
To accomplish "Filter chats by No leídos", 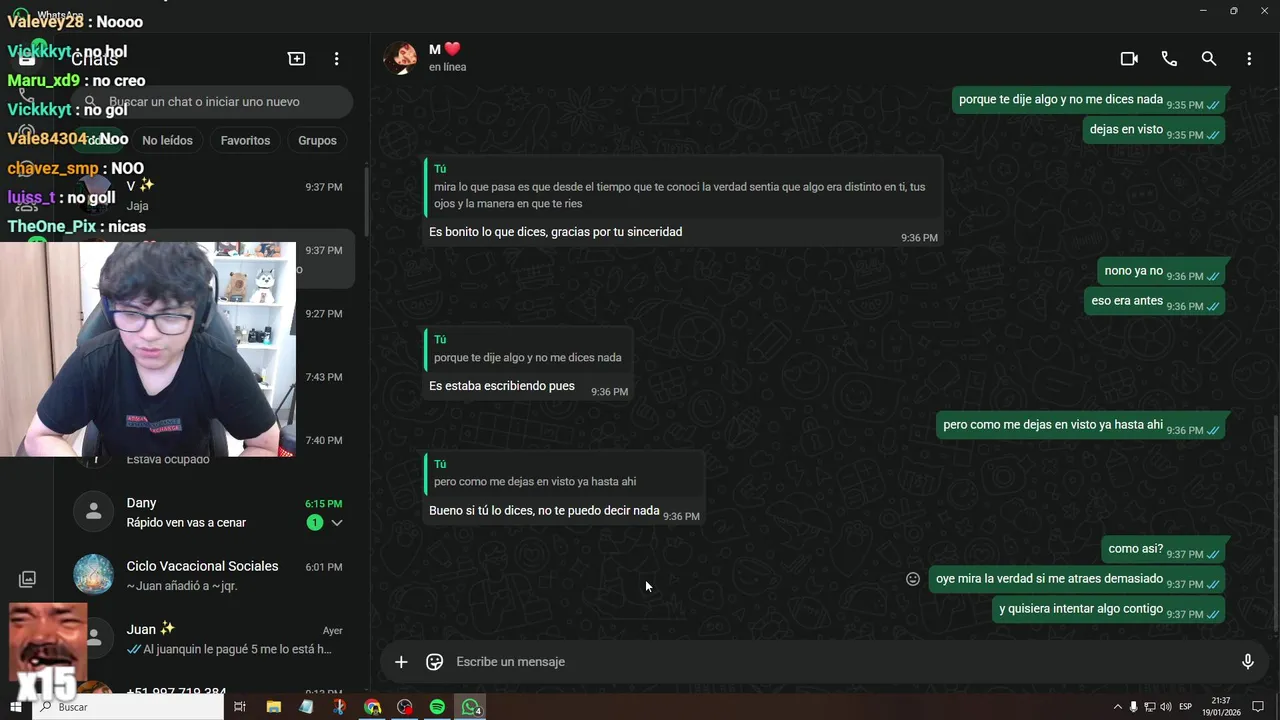I will tap(167, 141).
